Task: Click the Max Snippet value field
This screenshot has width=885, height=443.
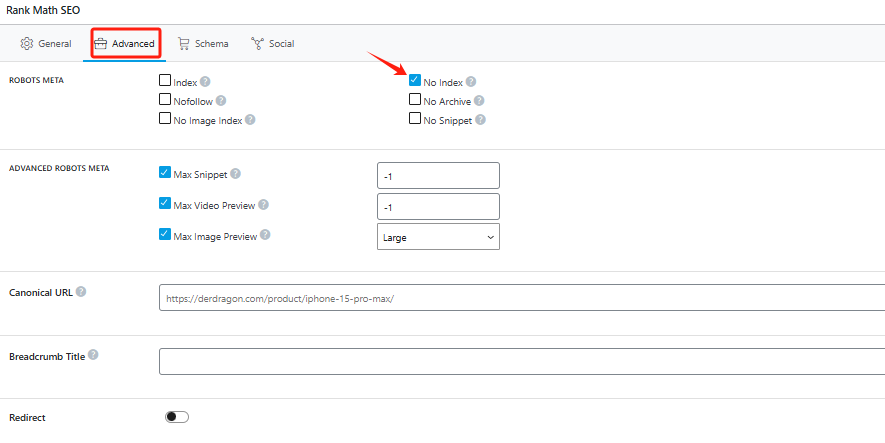Action: point(438,175)
